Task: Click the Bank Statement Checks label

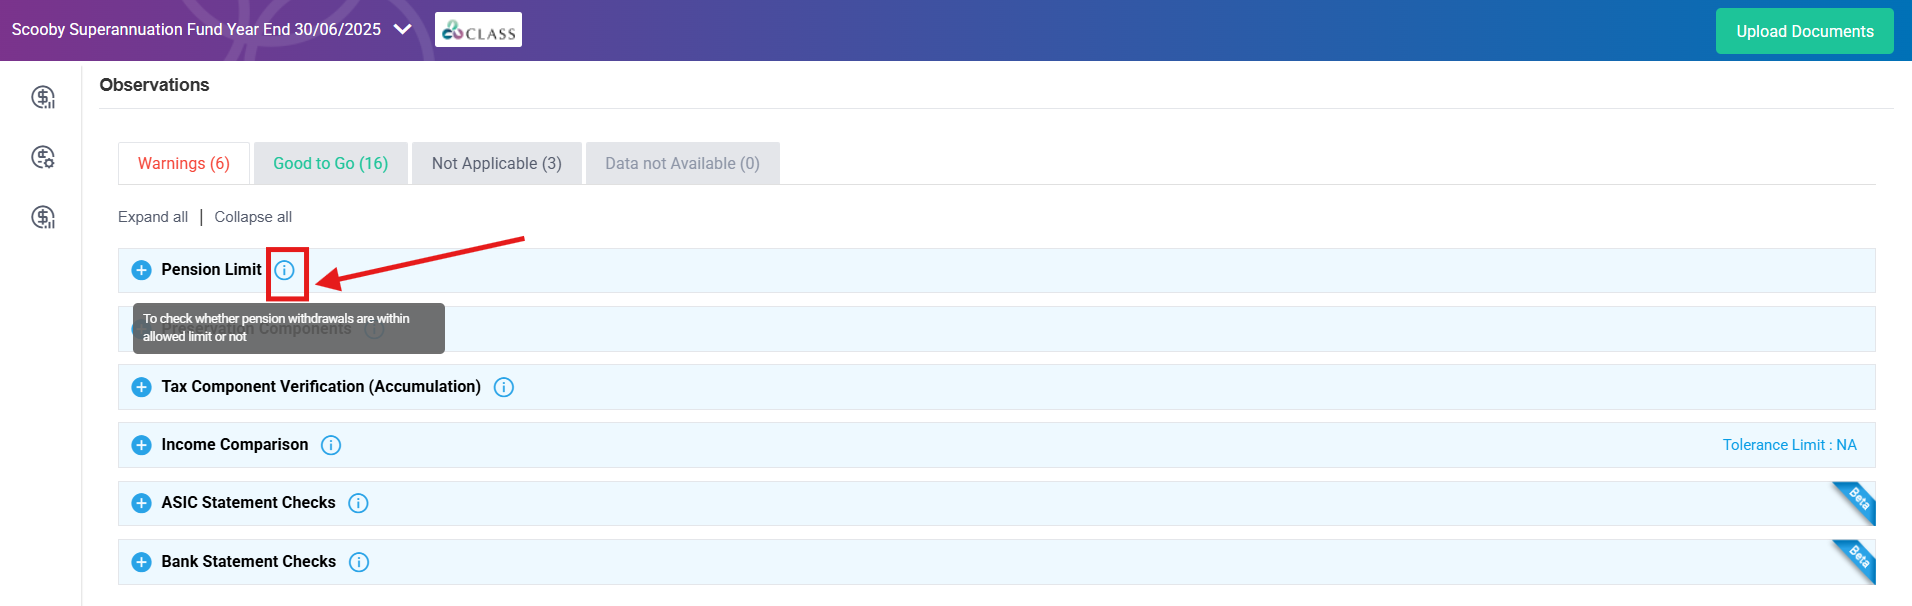Action: [x=249, y=562]
